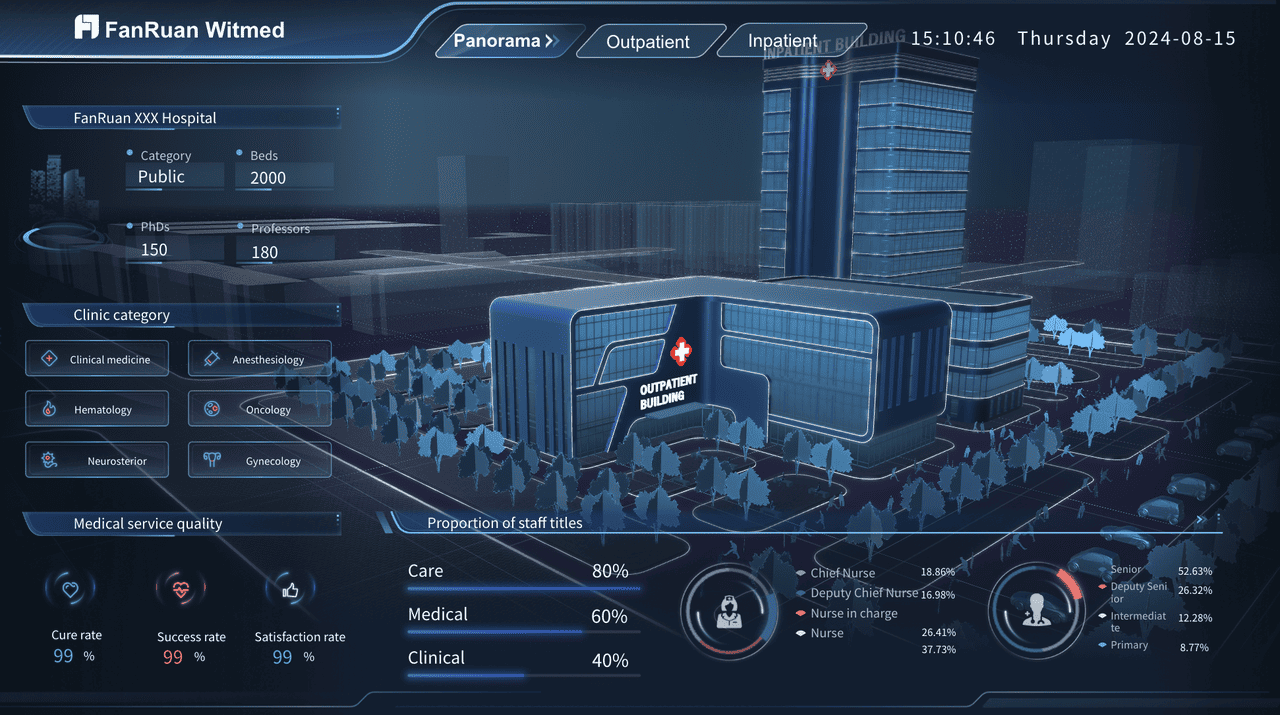Toggle the Primary legend entry

coord(1128,645)
